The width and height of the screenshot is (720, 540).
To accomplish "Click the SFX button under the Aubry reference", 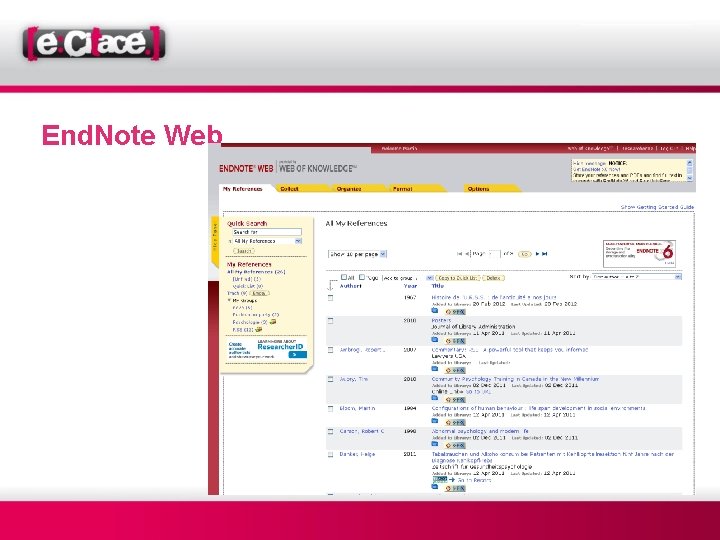I will 456,399.
